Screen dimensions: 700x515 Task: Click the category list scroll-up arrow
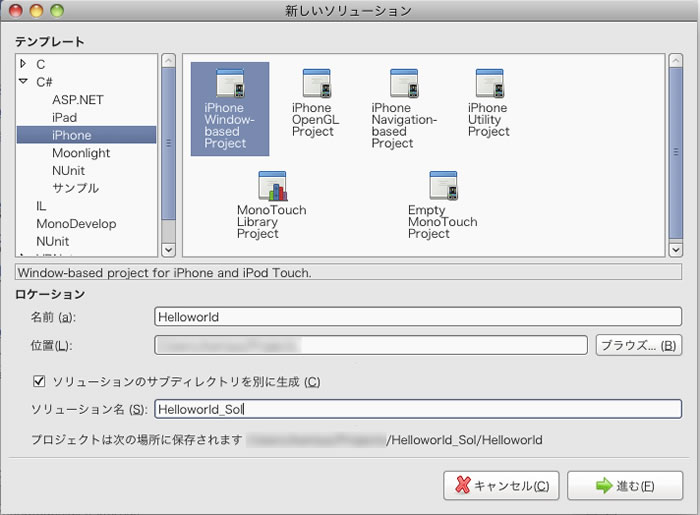pos(168,61)
